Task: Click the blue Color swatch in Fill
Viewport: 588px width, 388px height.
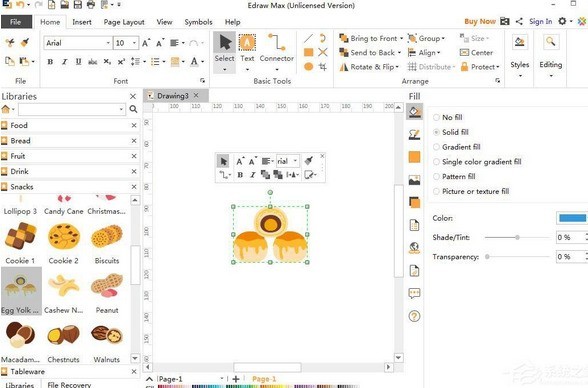Action: [572, 218]
